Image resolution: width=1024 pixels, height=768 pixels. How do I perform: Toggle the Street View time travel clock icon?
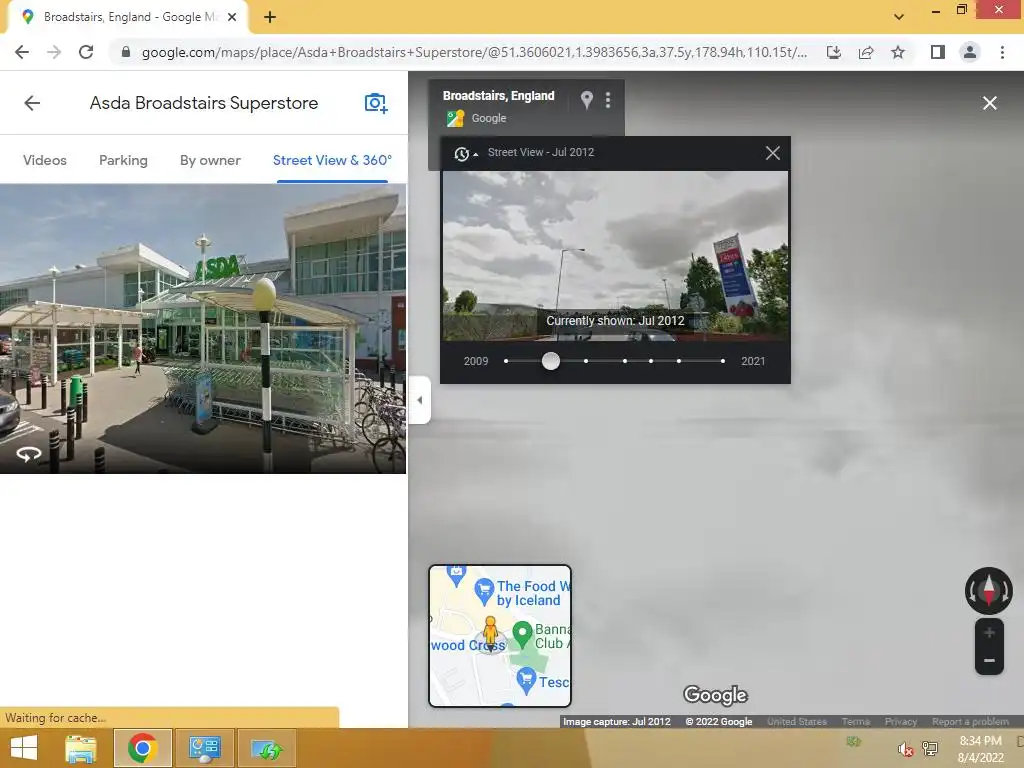462,153
